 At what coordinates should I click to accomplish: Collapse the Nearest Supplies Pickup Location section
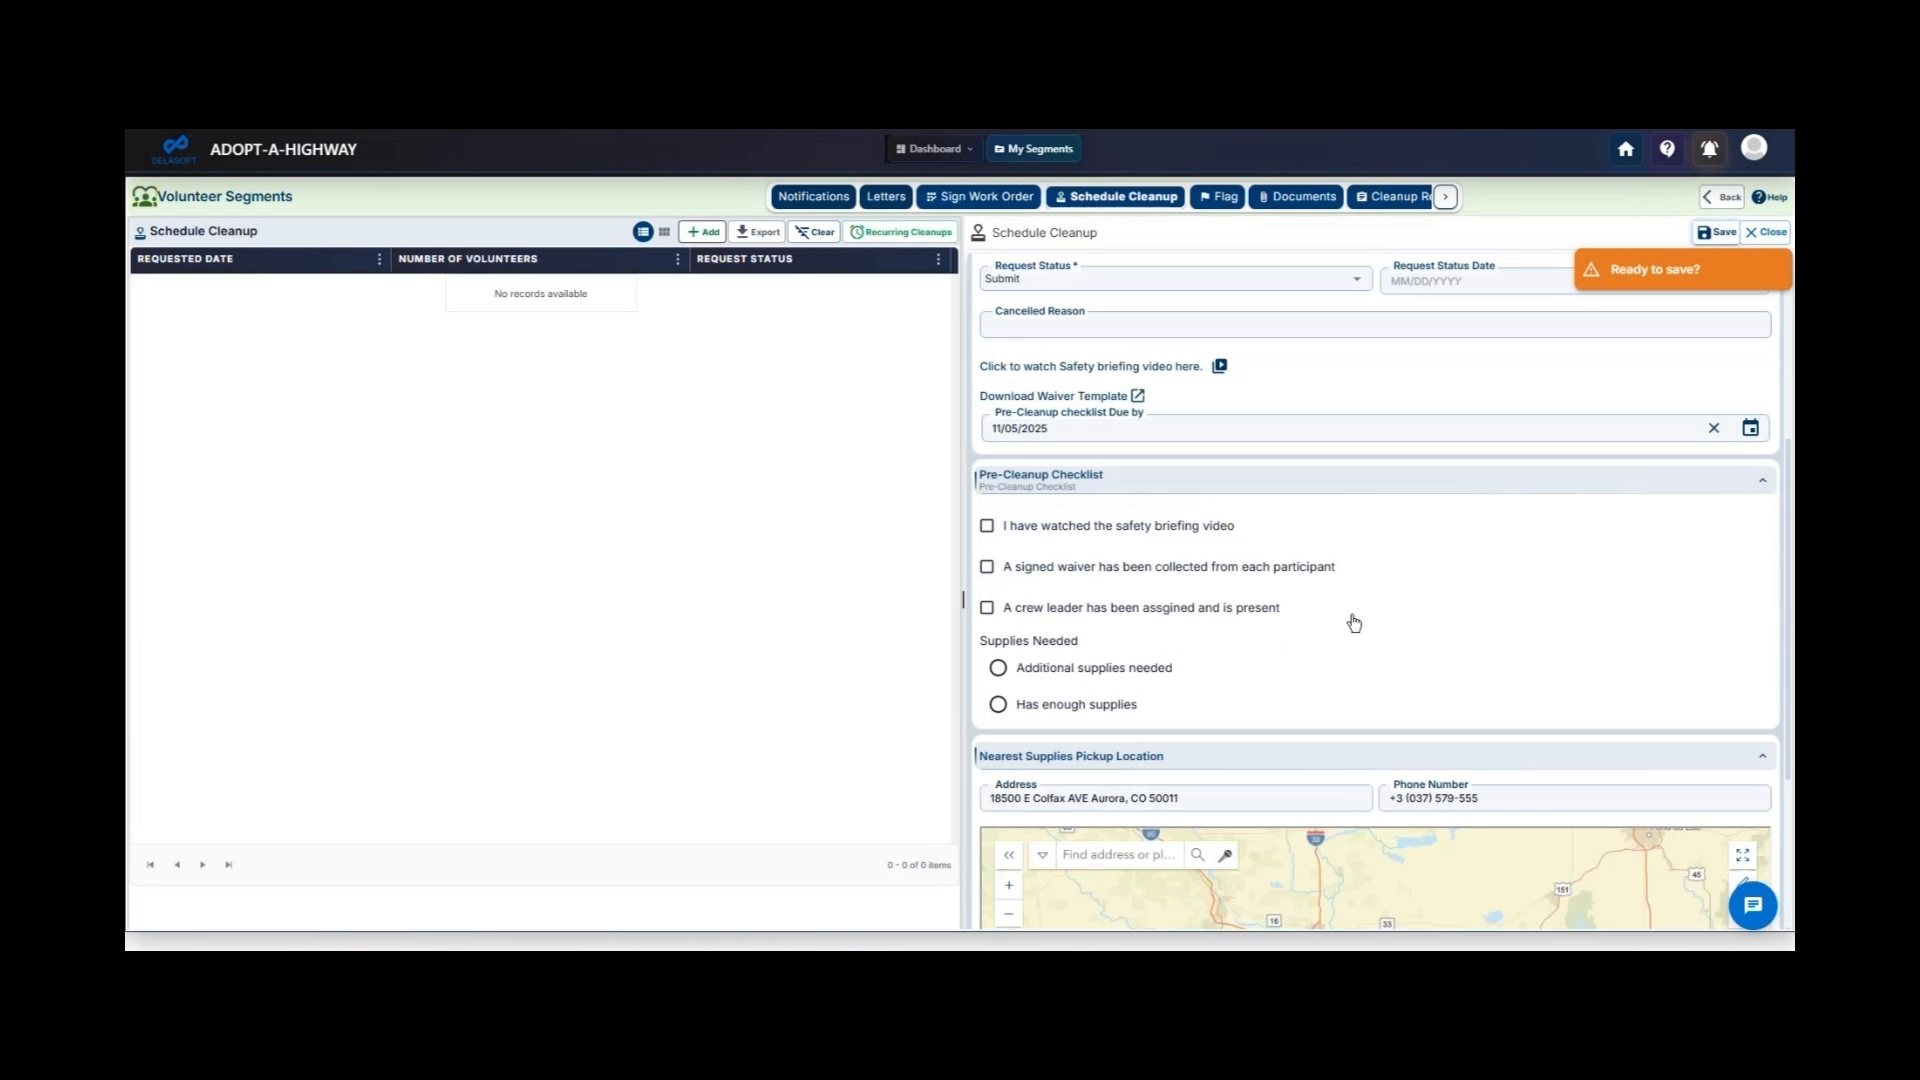[1762, 755]
